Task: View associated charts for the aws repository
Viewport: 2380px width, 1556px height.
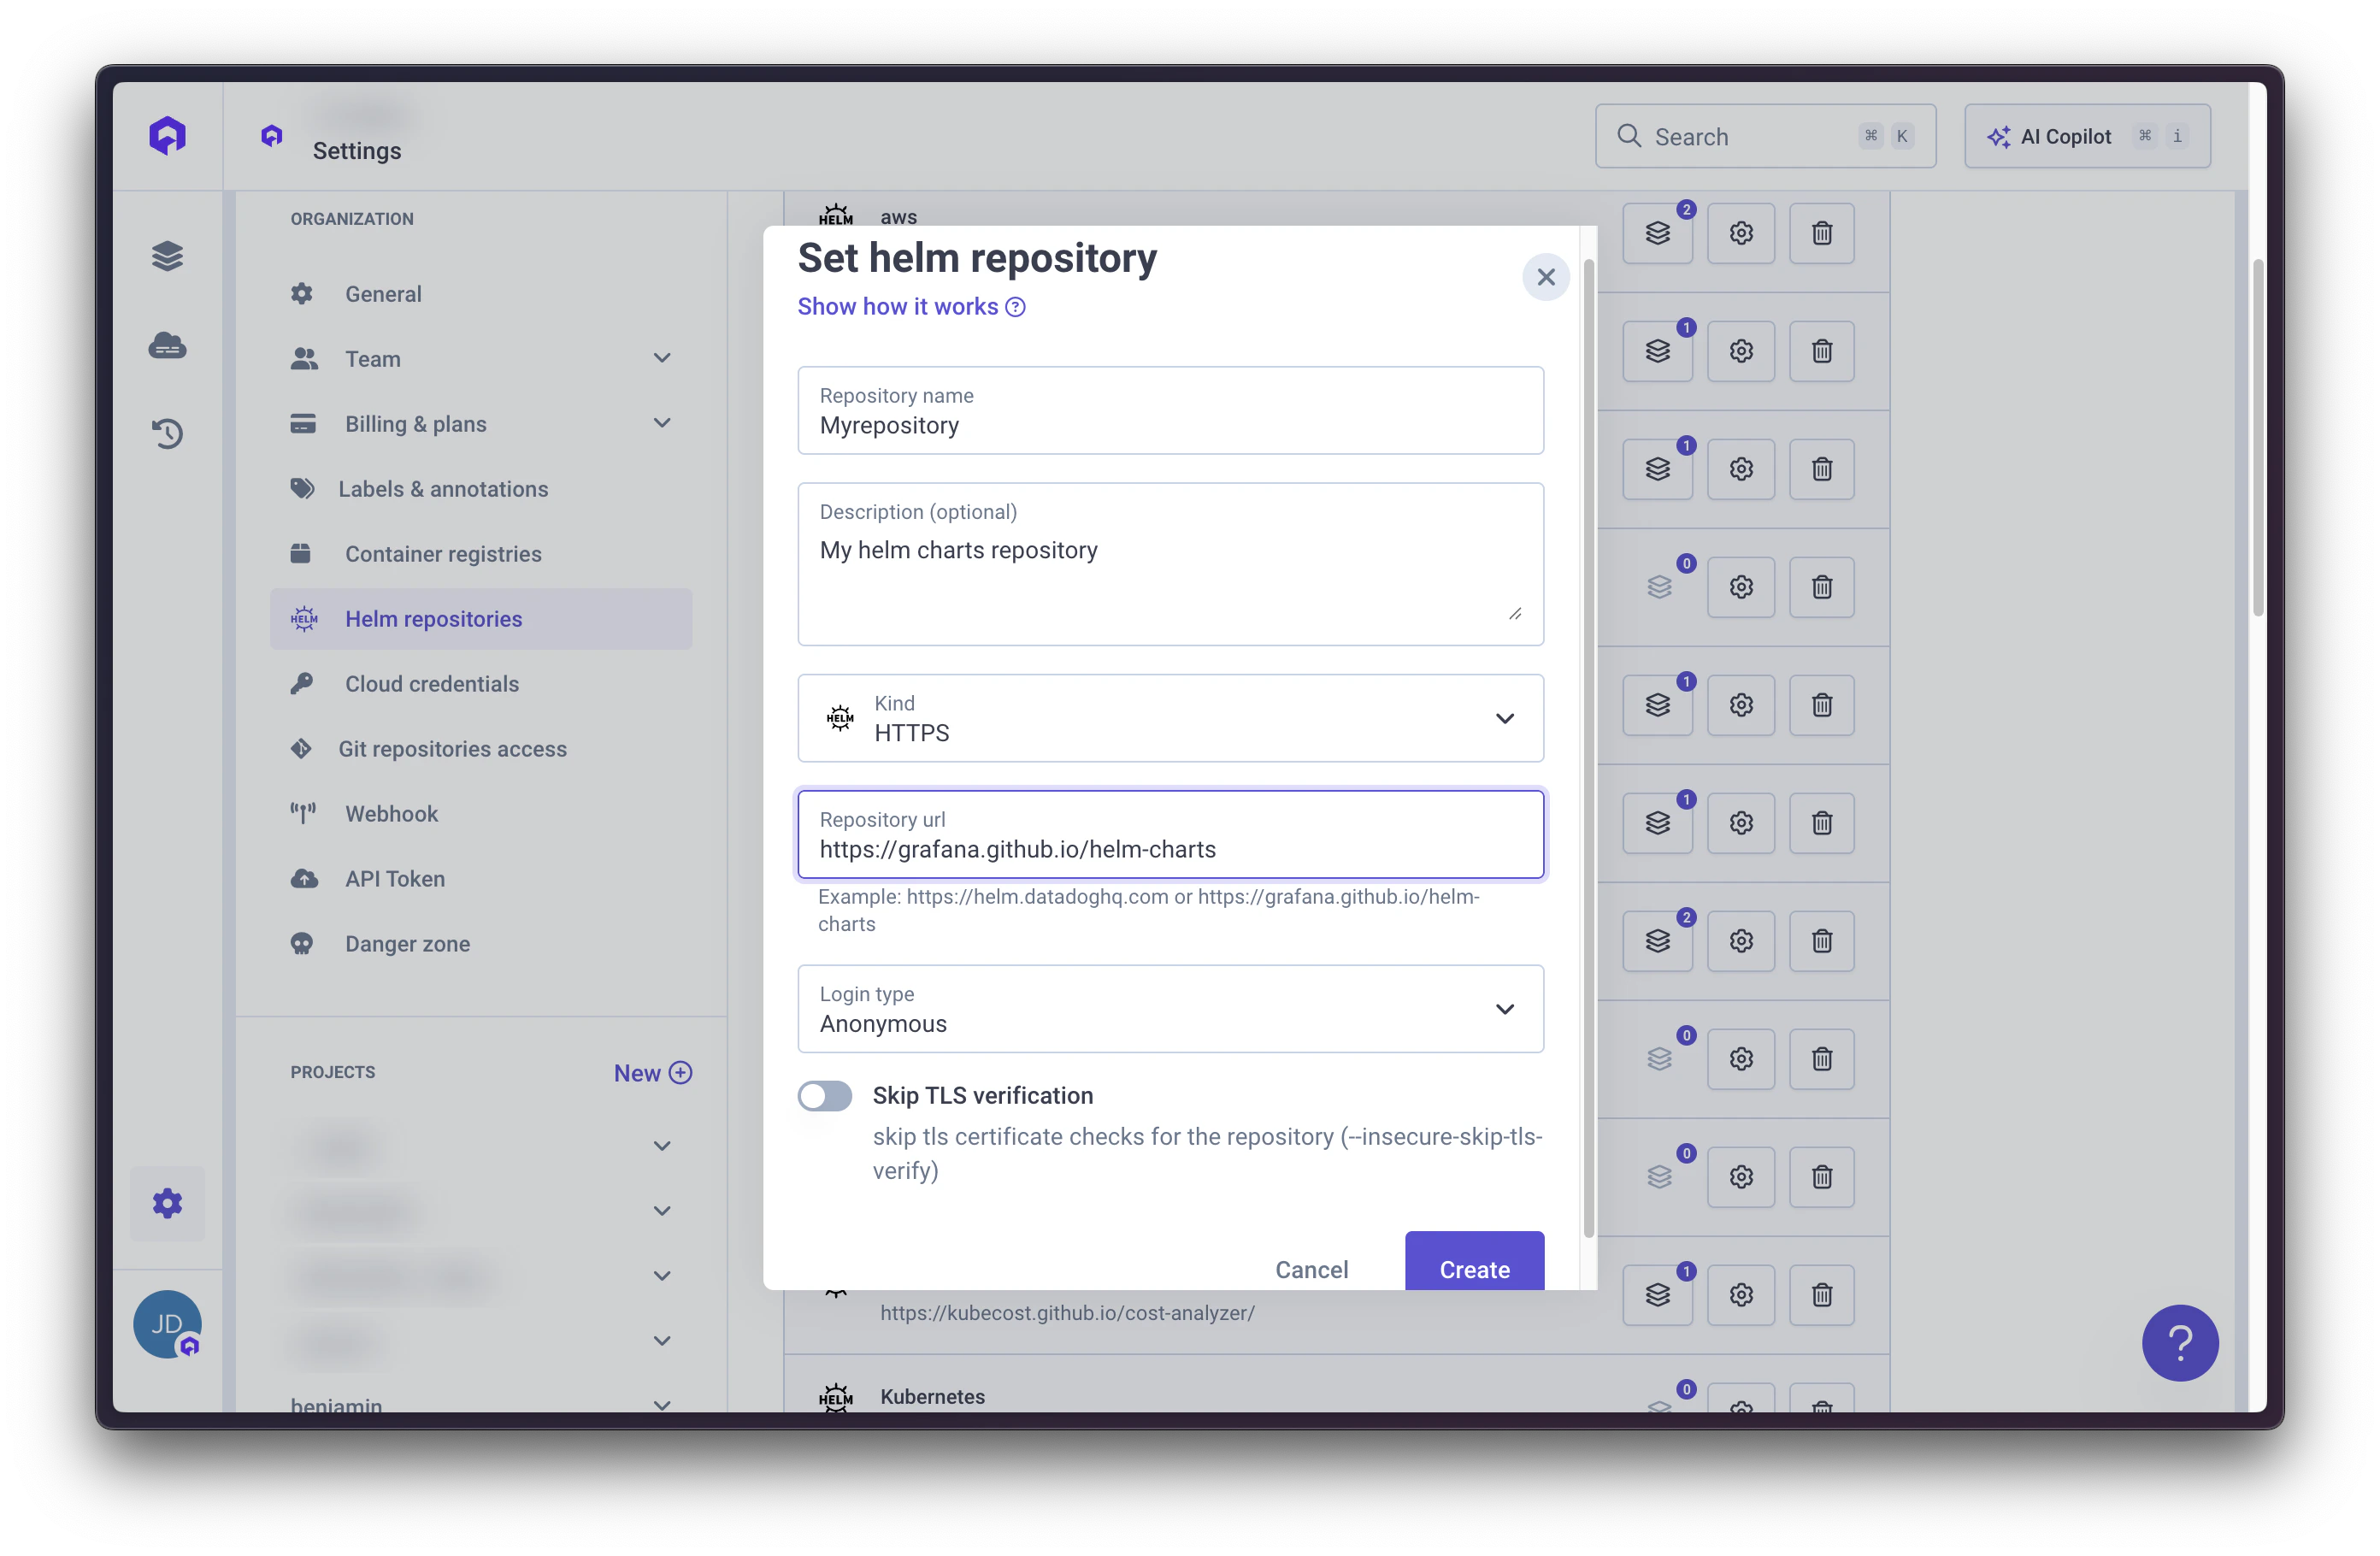Action: 1657,233
